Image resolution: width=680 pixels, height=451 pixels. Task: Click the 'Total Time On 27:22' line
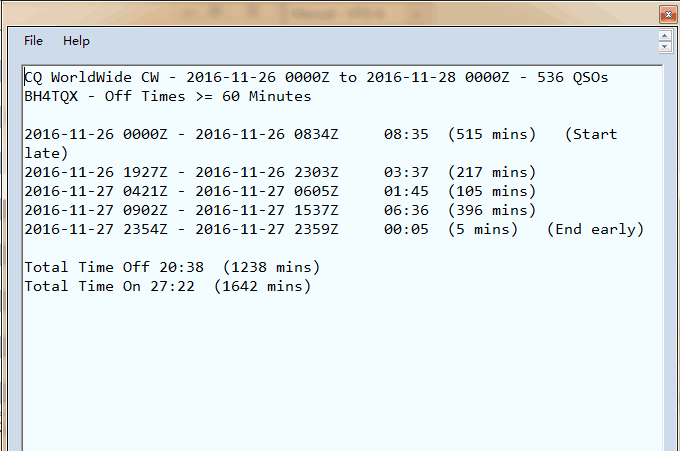[168, 287]
